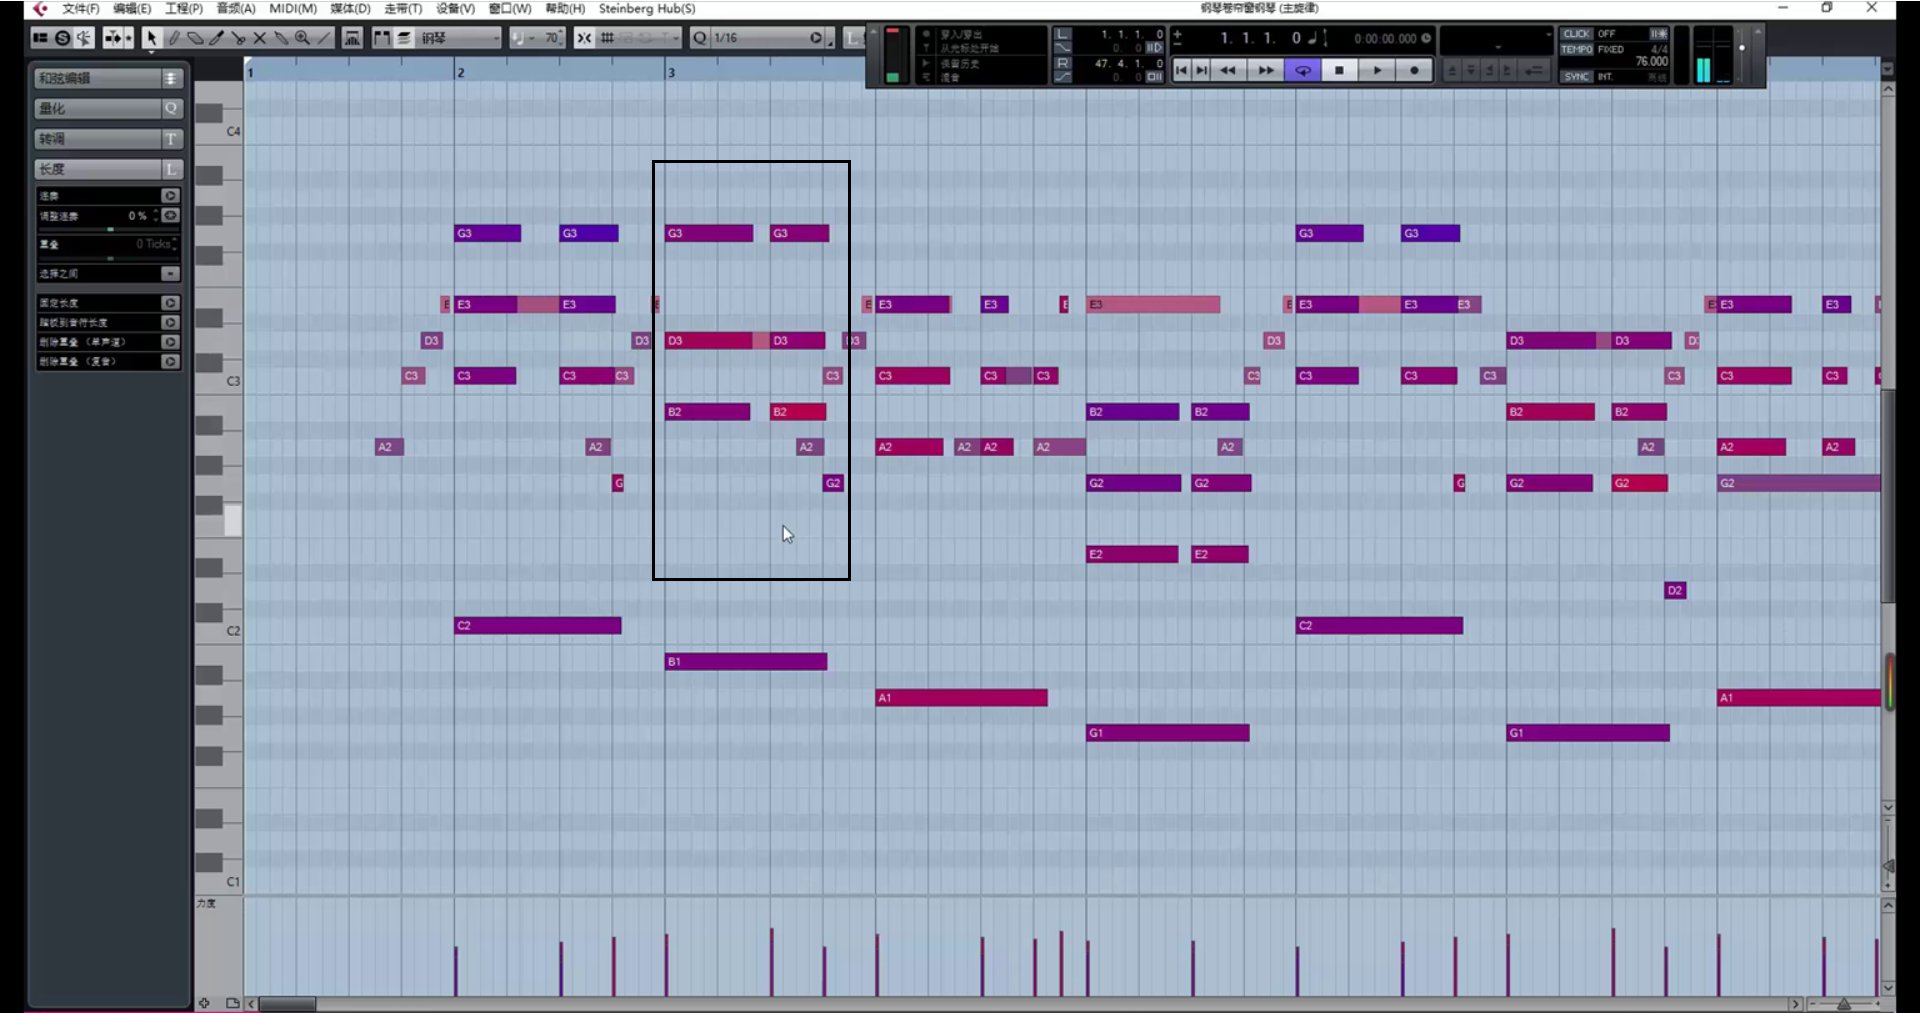The image size is (1920, 1013).
Task: Open the 走带(T) menu
Action: pos(403,8)
